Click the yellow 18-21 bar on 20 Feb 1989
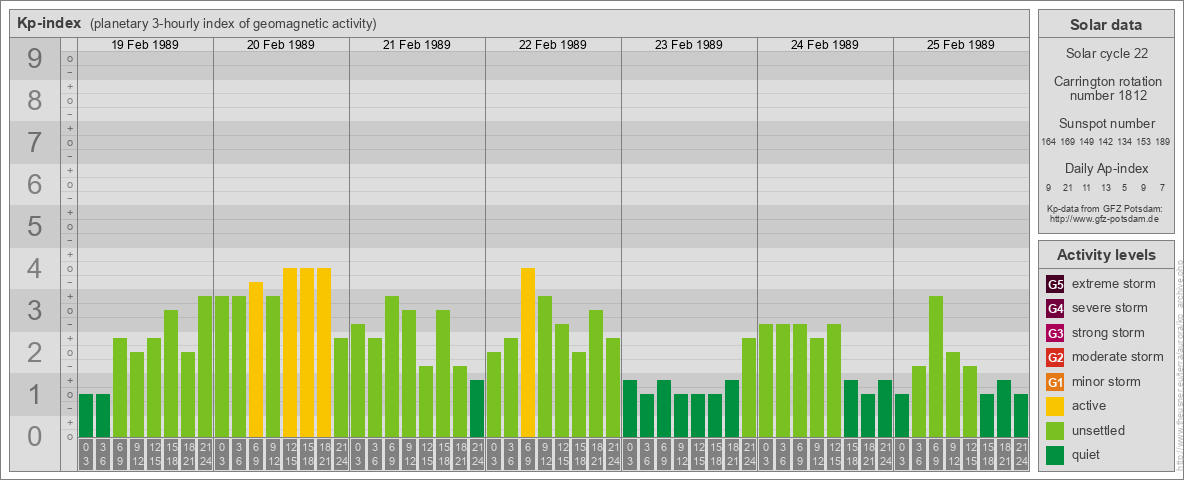Viewport: 1184px width, 480px height. click(324, 352)
